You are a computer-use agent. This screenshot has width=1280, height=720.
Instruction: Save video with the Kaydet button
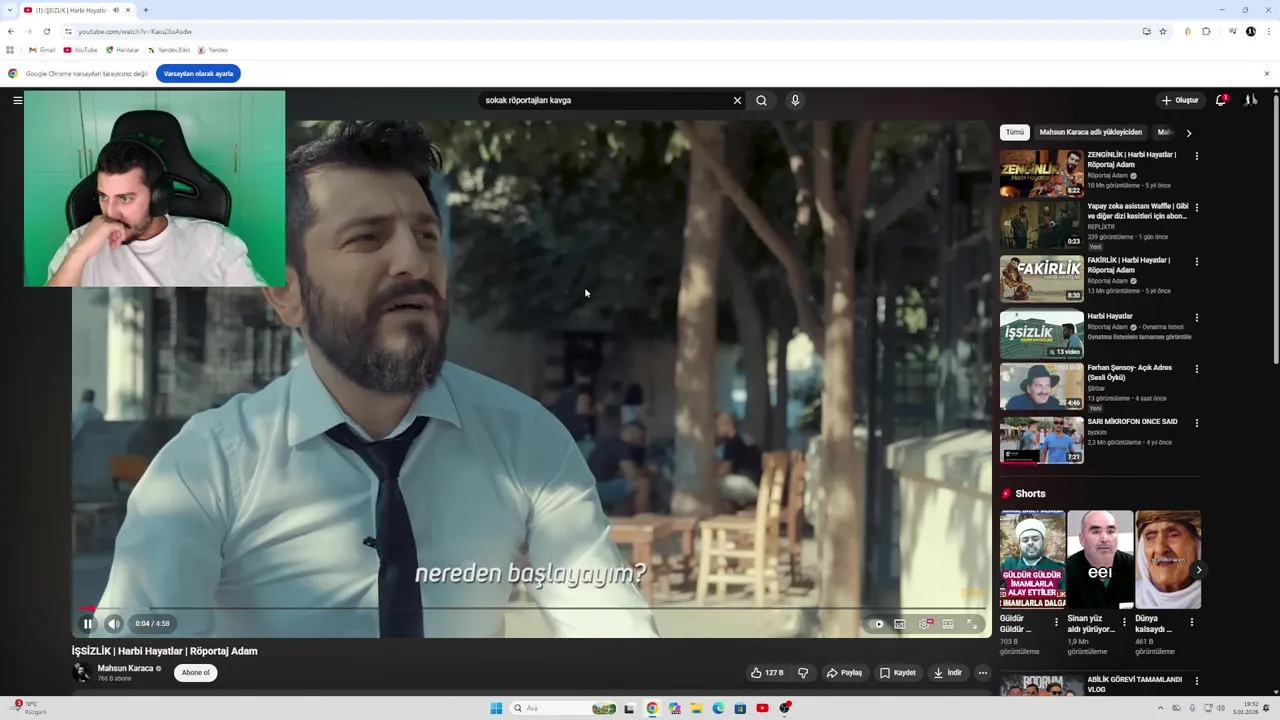[x=898, y=673]
